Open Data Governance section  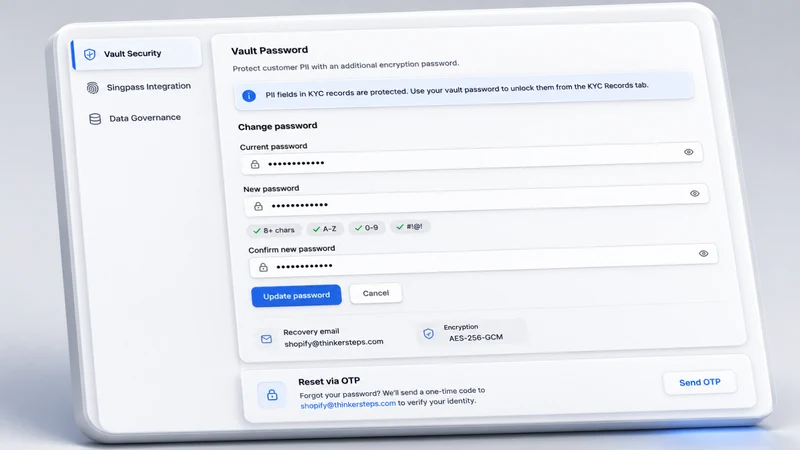click(x=135, y=118)
